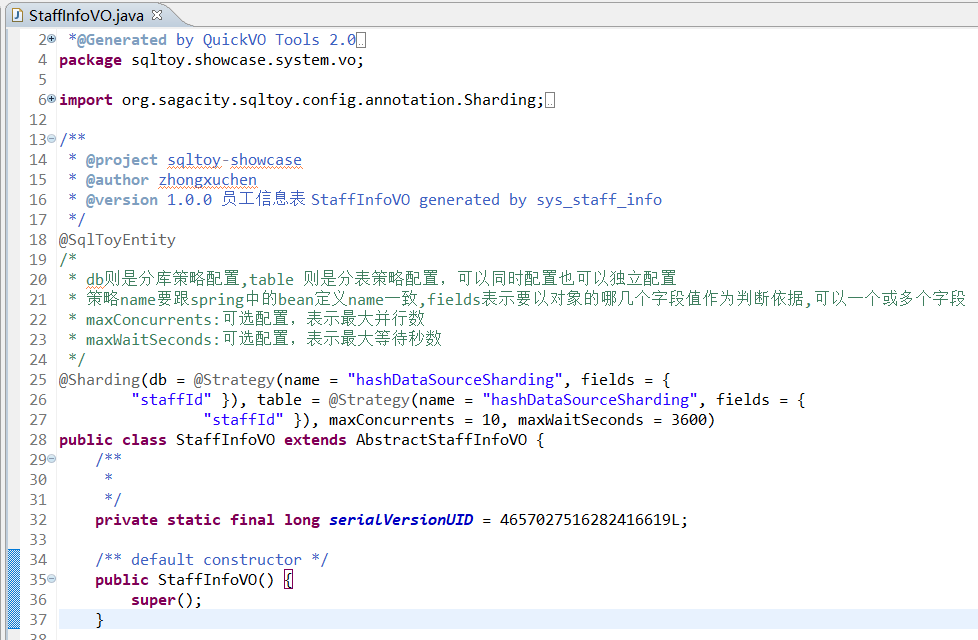Viewport: 978px width, 640px height.
Task: Expand the folded header comment at line 2
Action: tap(52, 39)
